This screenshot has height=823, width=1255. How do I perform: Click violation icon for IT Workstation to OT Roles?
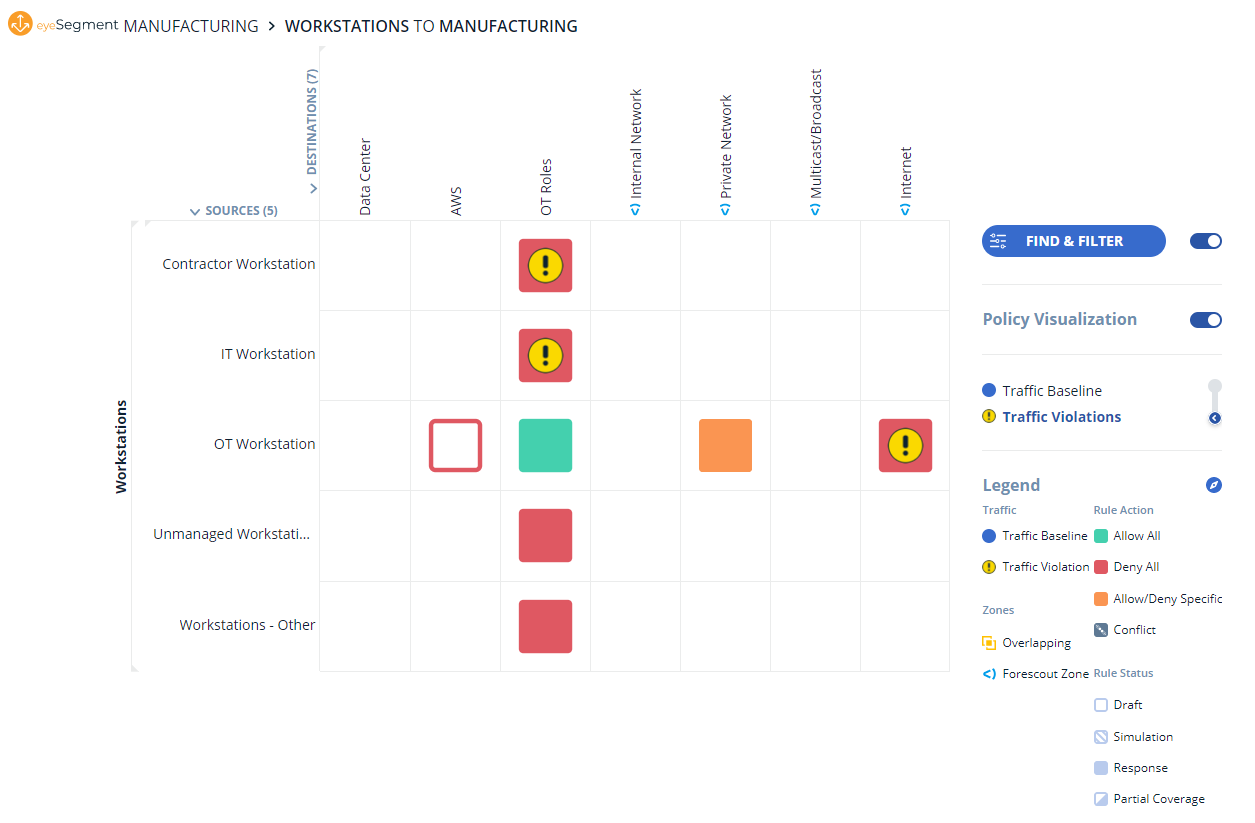point(545,355)
